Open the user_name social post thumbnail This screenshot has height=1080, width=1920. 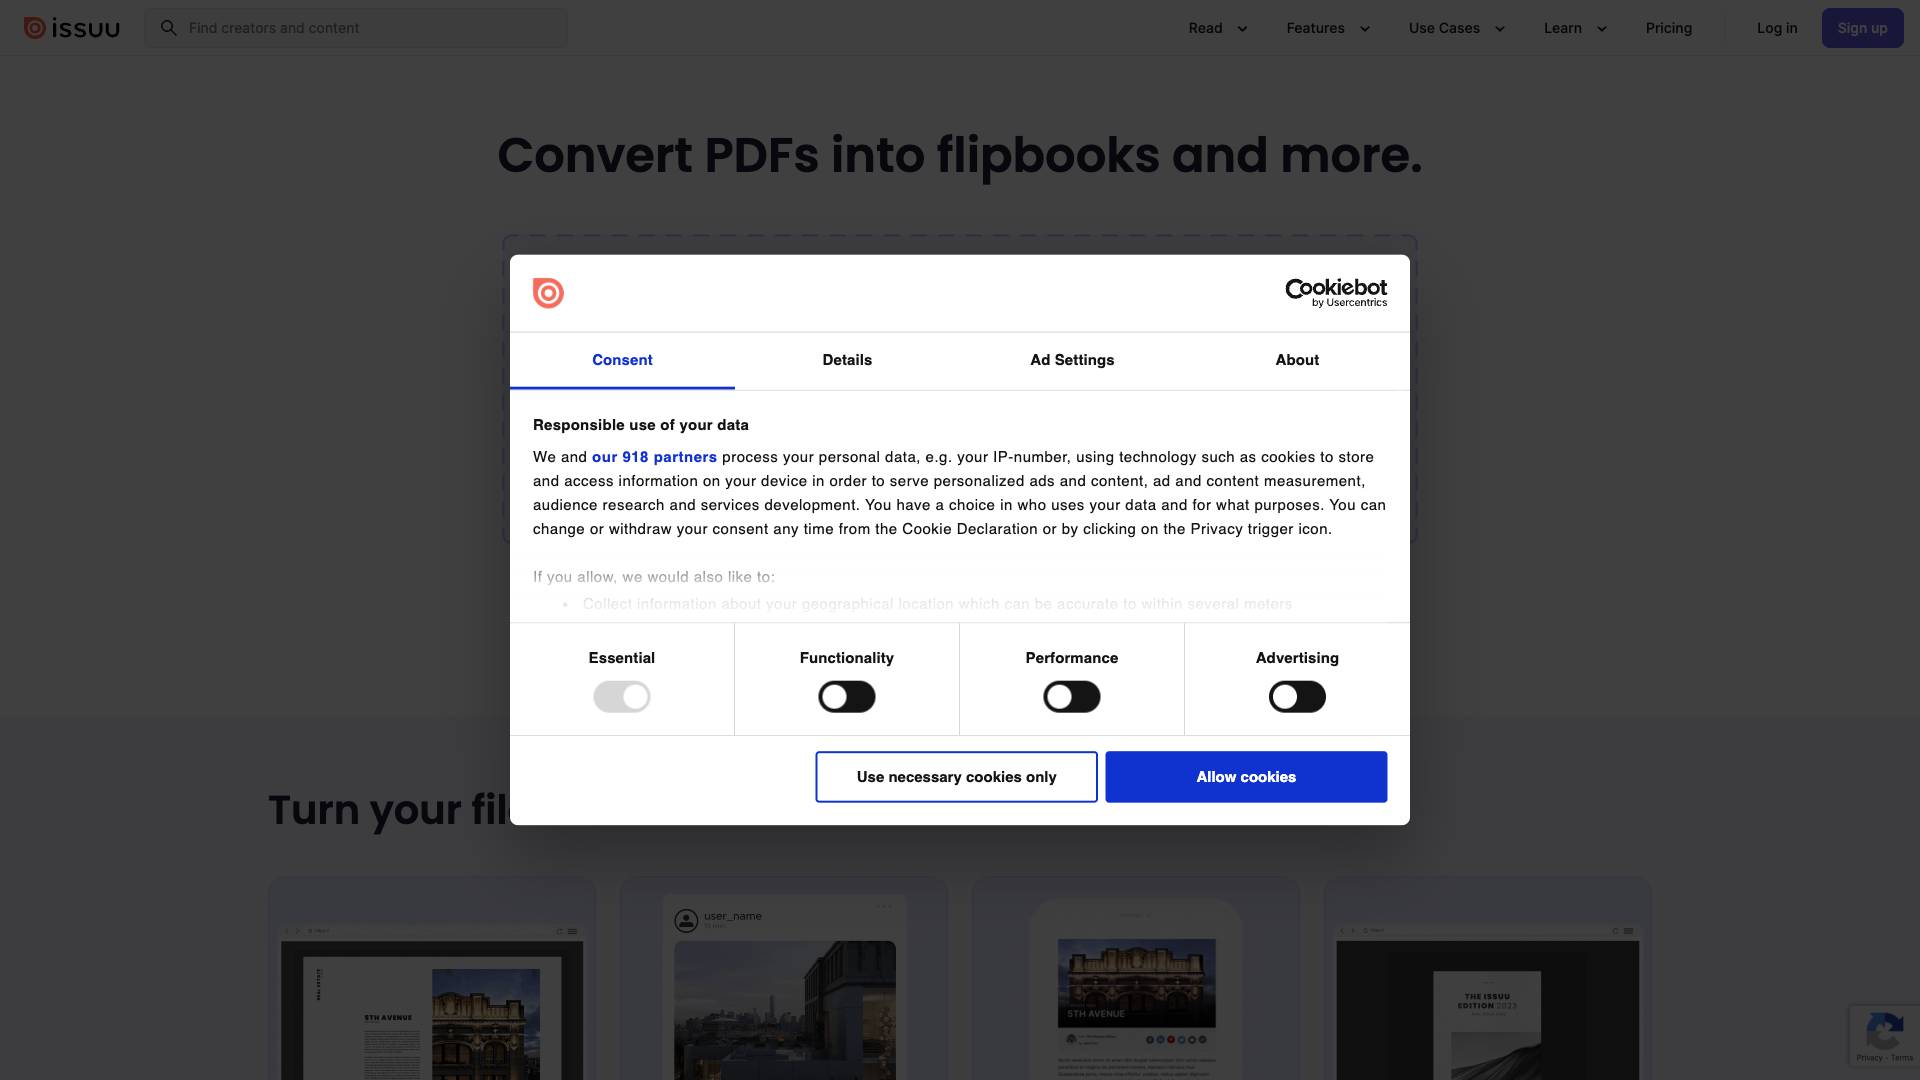coord(784,979)
